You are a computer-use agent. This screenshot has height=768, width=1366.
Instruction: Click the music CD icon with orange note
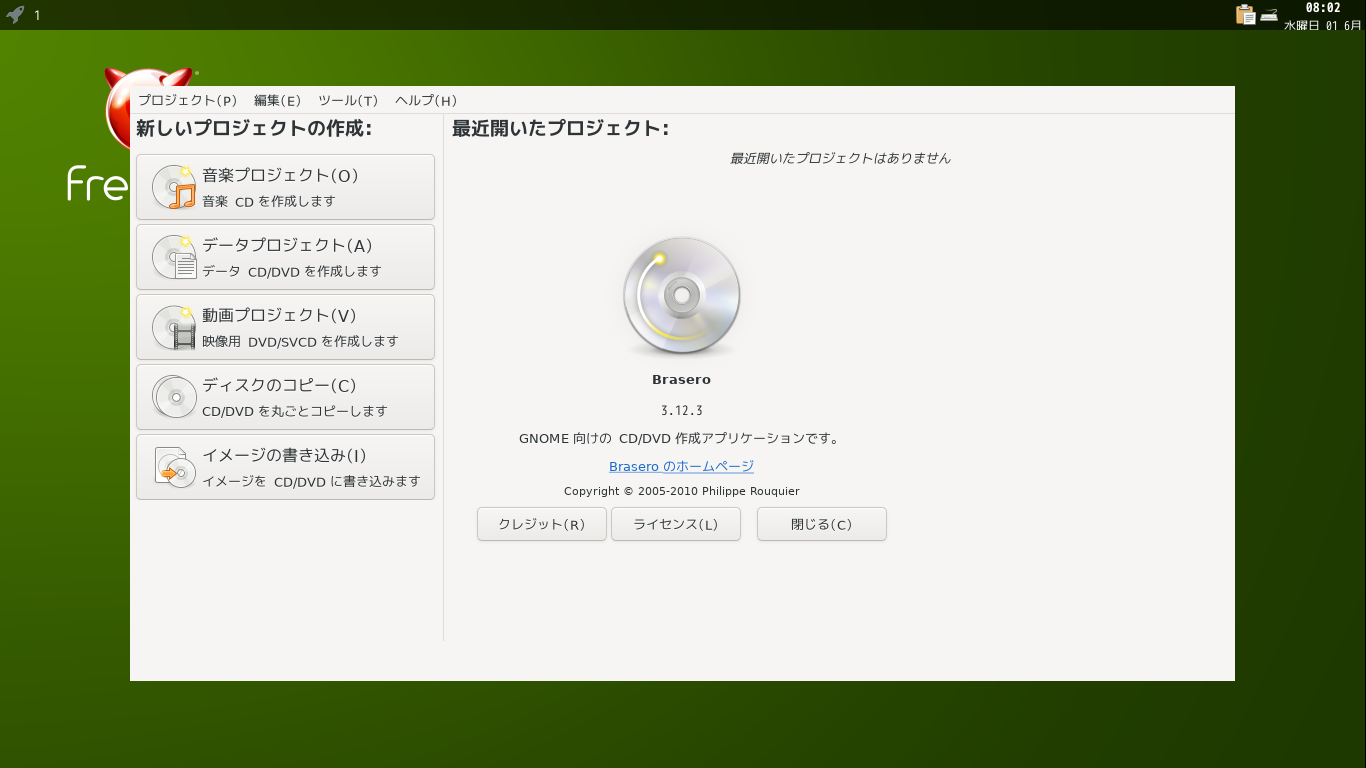pos(174,187)
